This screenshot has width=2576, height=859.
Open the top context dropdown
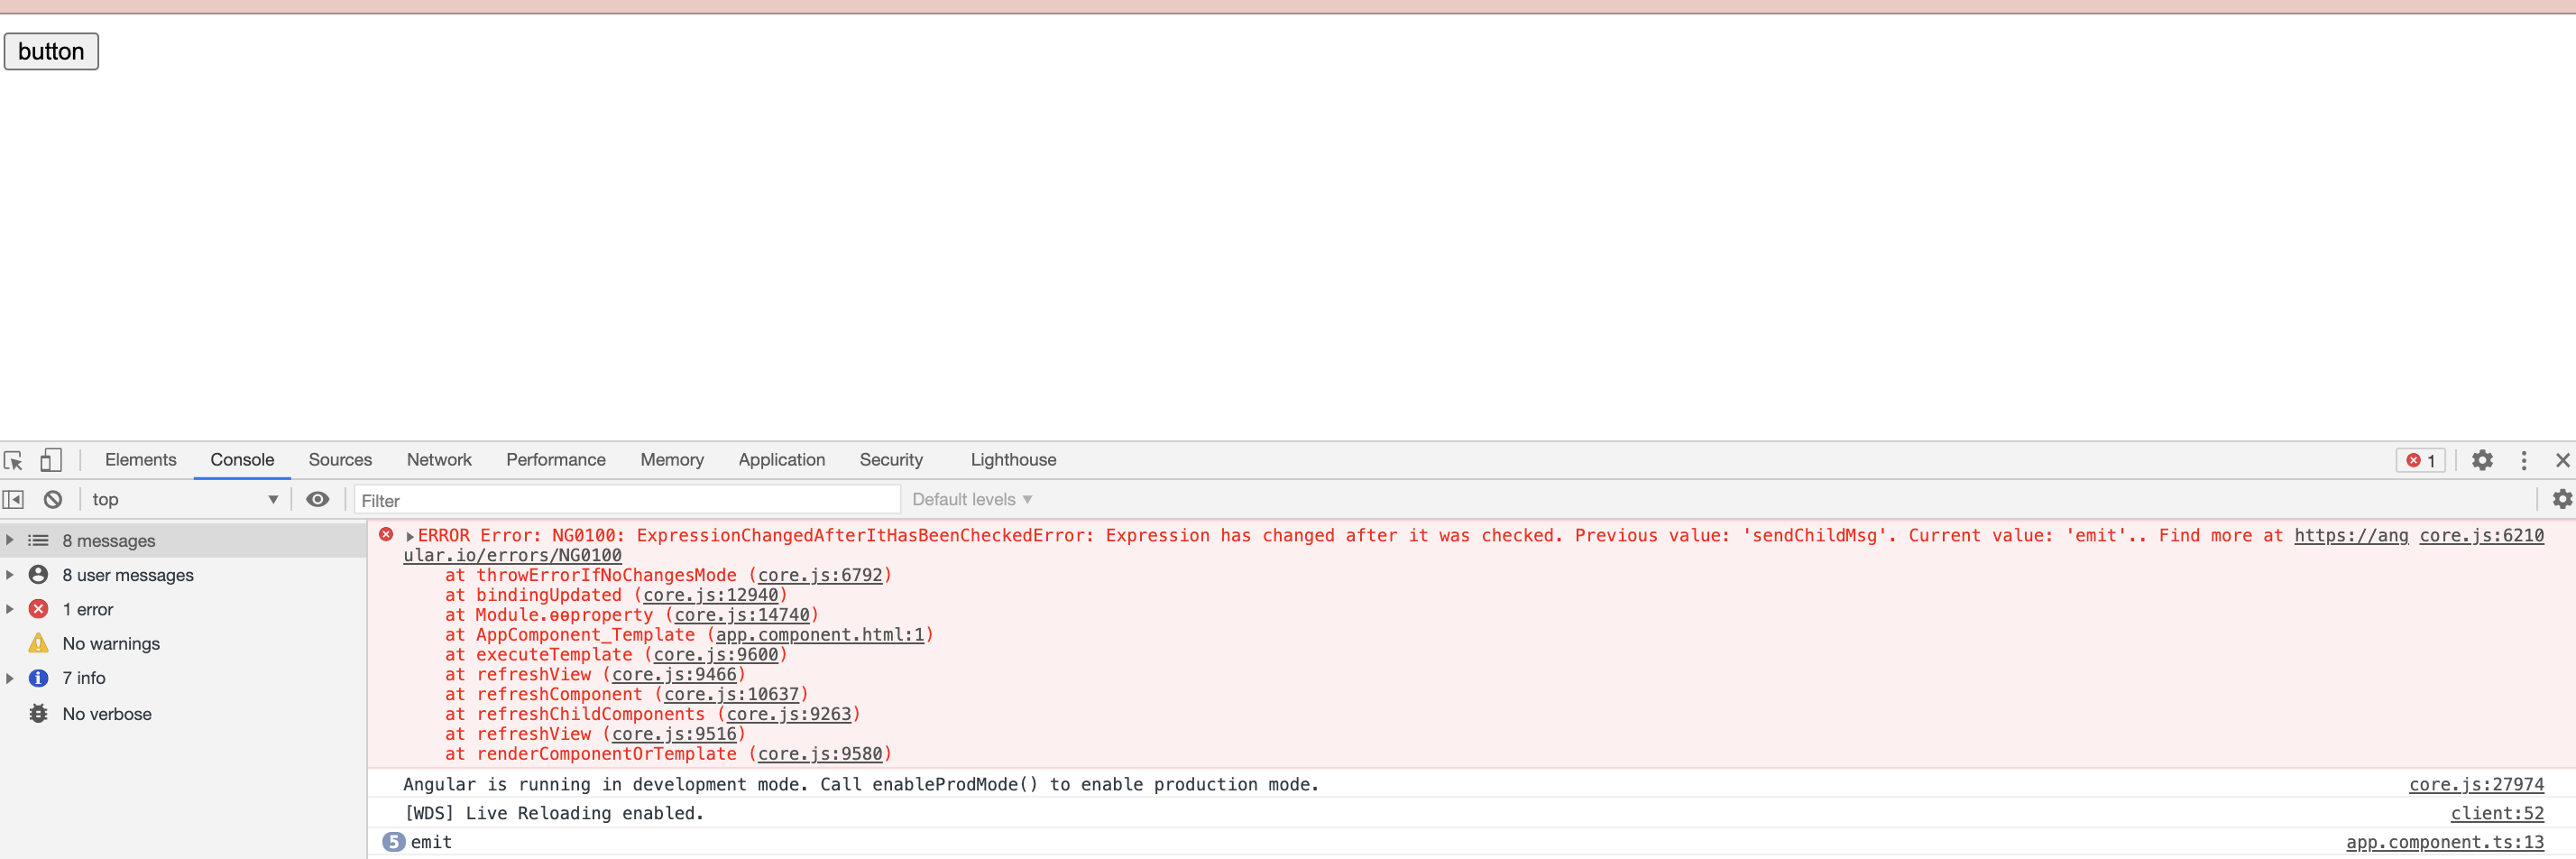click(185, 499)
